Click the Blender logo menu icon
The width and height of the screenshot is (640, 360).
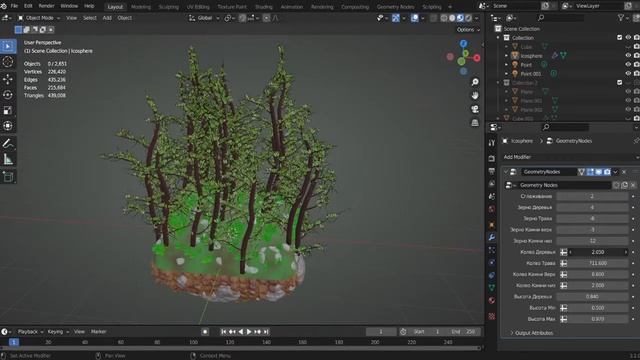[x=4, y=6]
